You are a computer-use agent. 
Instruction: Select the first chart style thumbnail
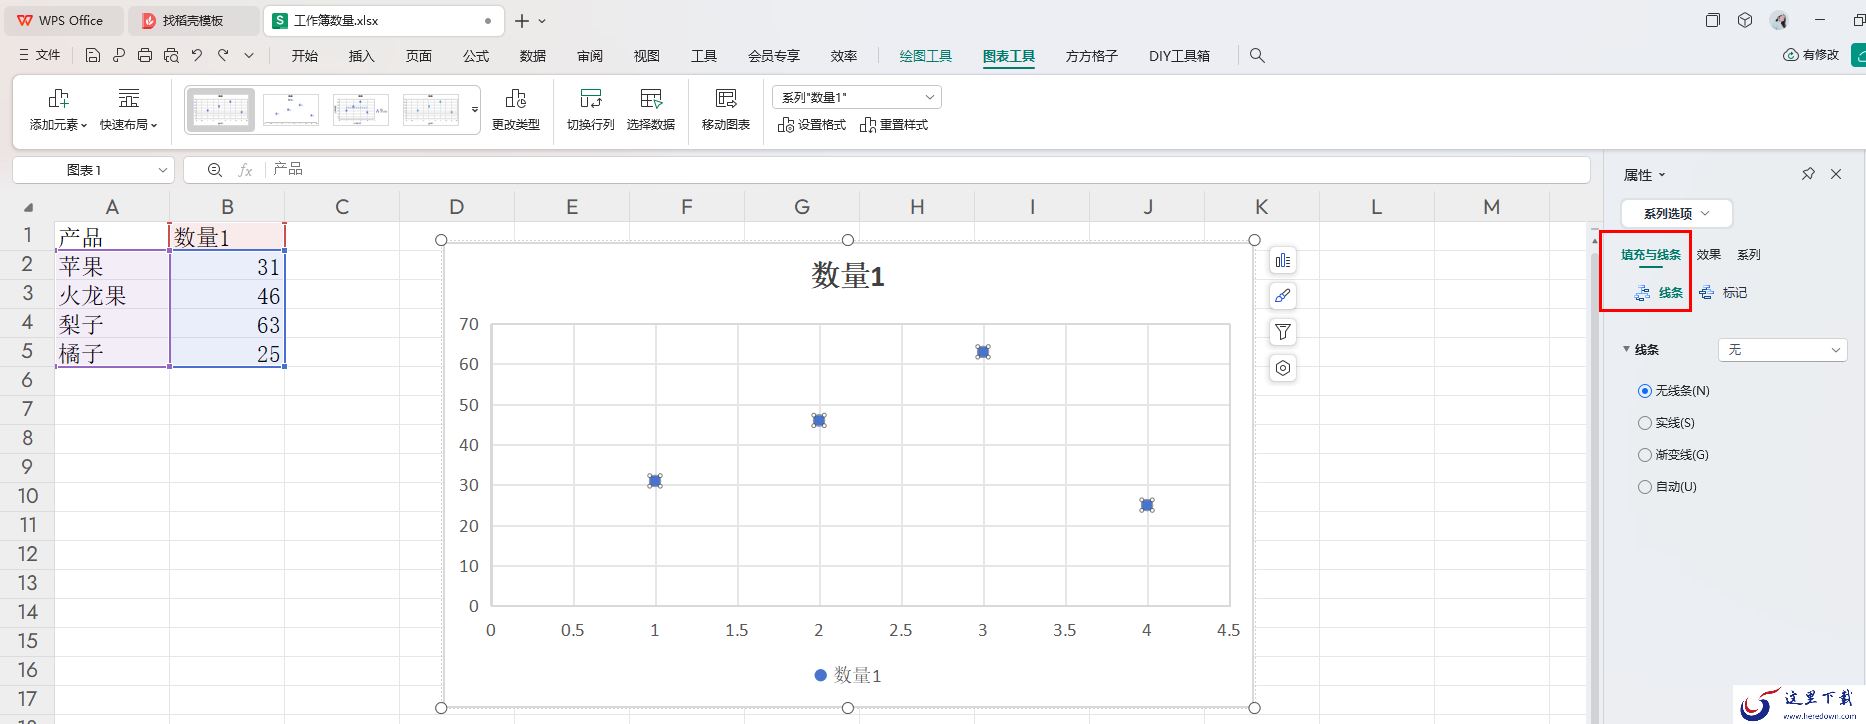(221, 110)
